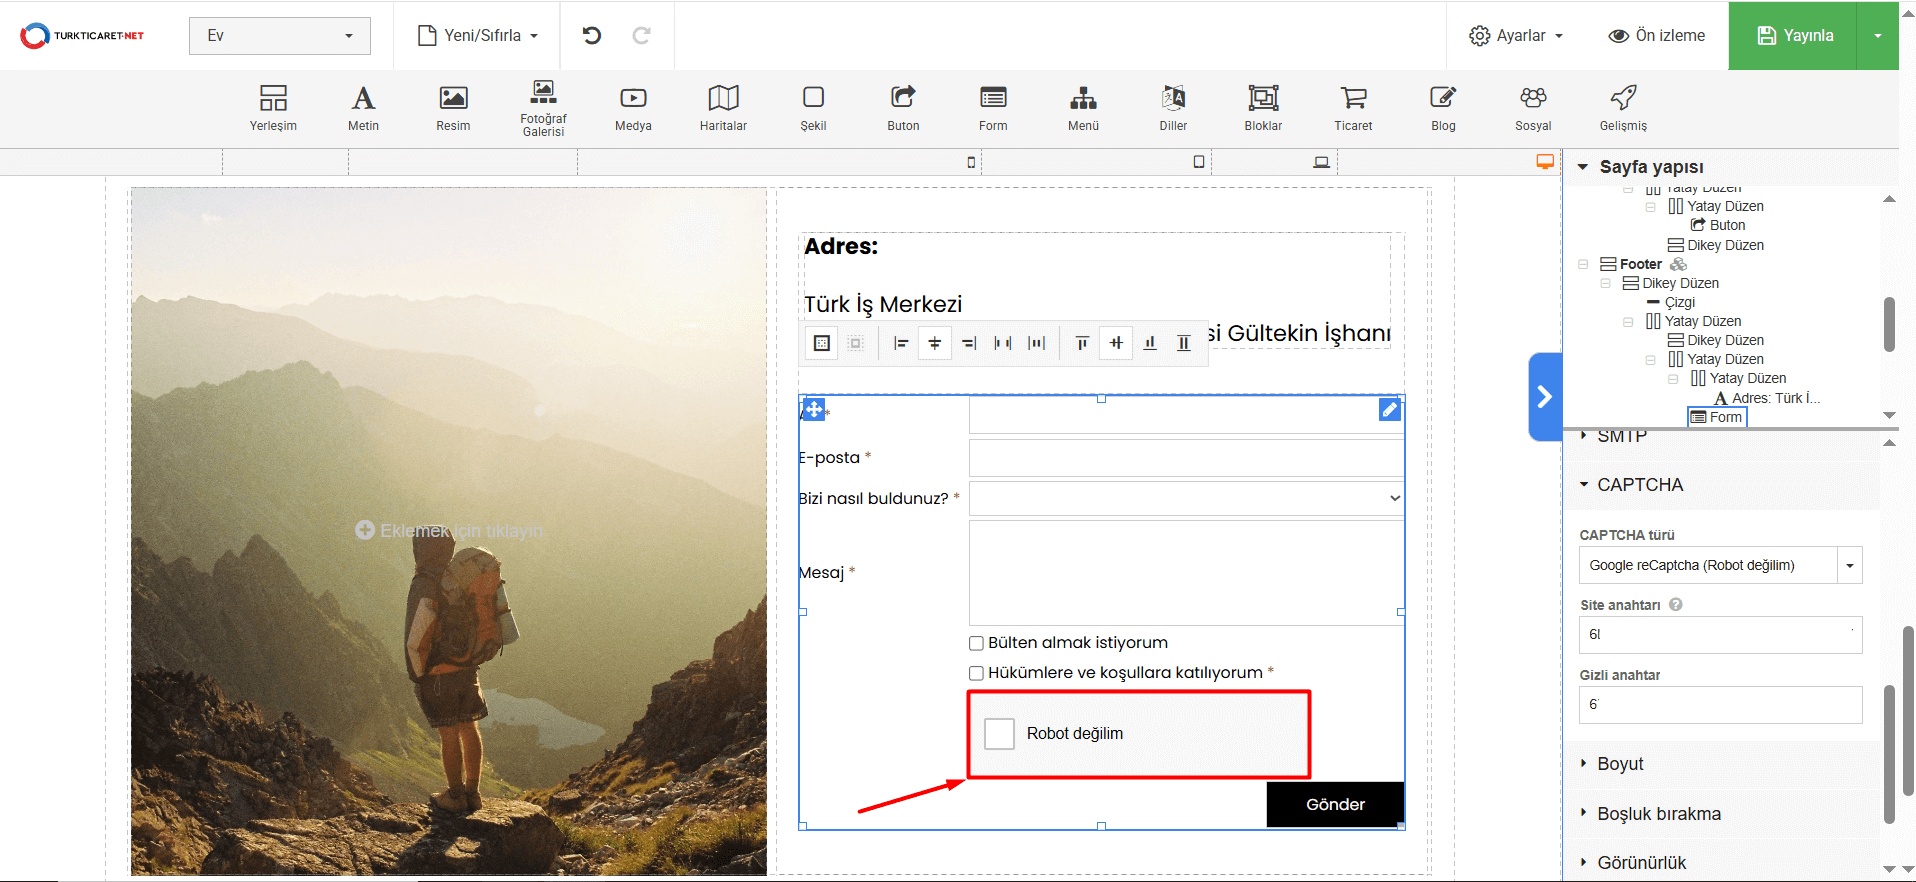
Task: Check the Robot değilim captcha box
Action: tap(999, 734)
